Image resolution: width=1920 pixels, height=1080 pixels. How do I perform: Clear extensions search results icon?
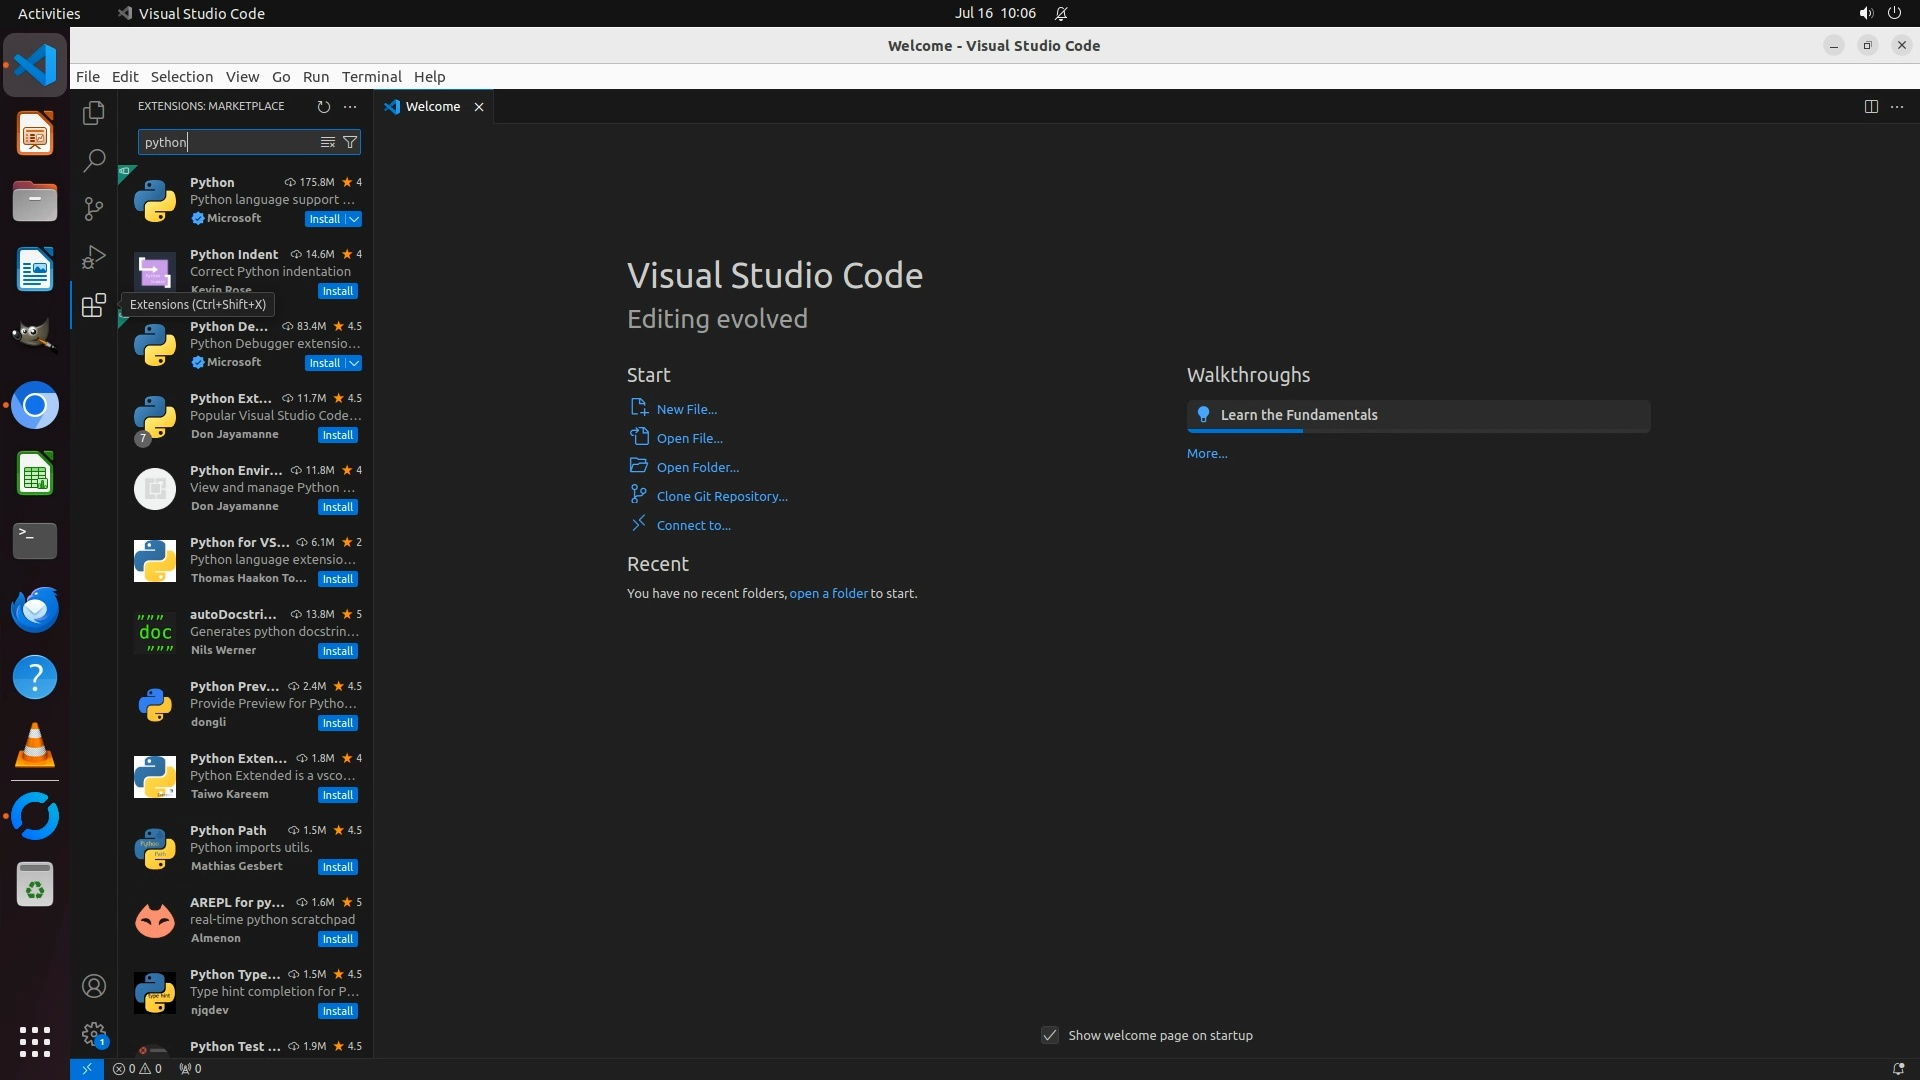pos(327,142)
